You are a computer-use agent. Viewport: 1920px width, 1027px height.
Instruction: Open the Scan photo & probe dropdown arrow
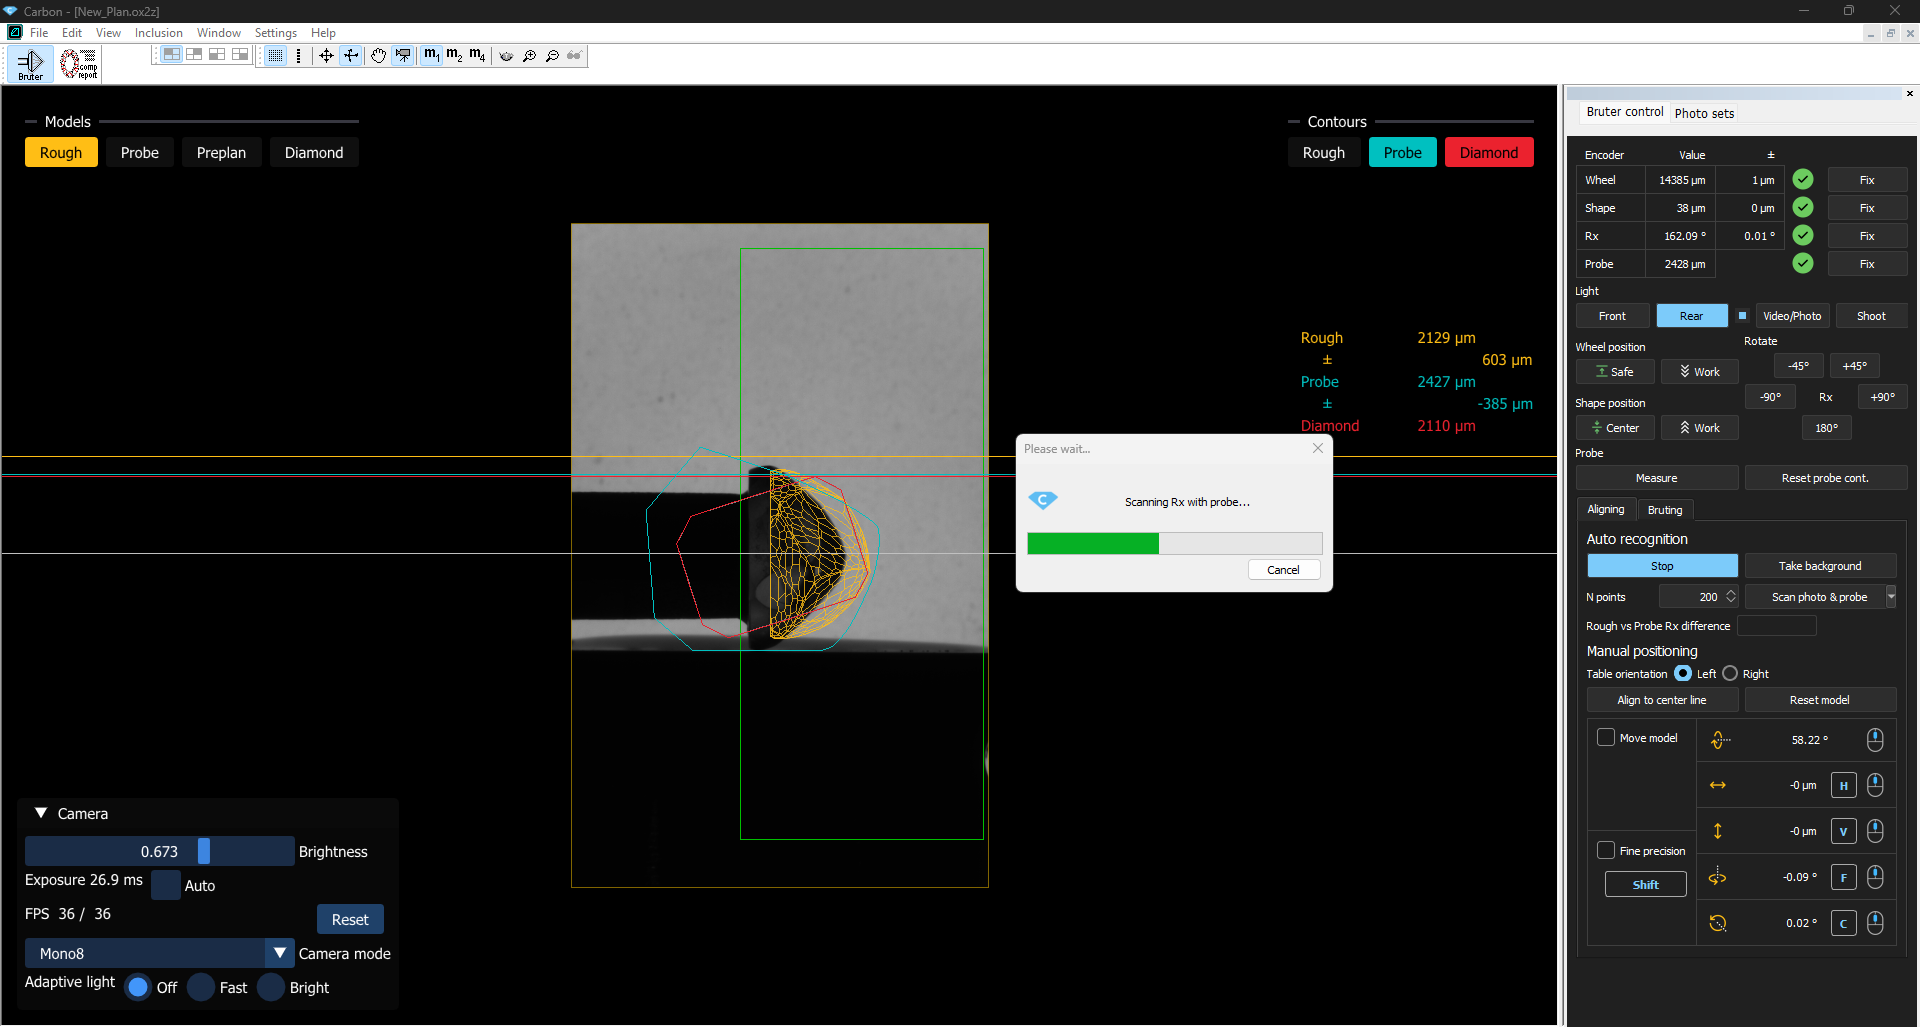(1890, 597)
